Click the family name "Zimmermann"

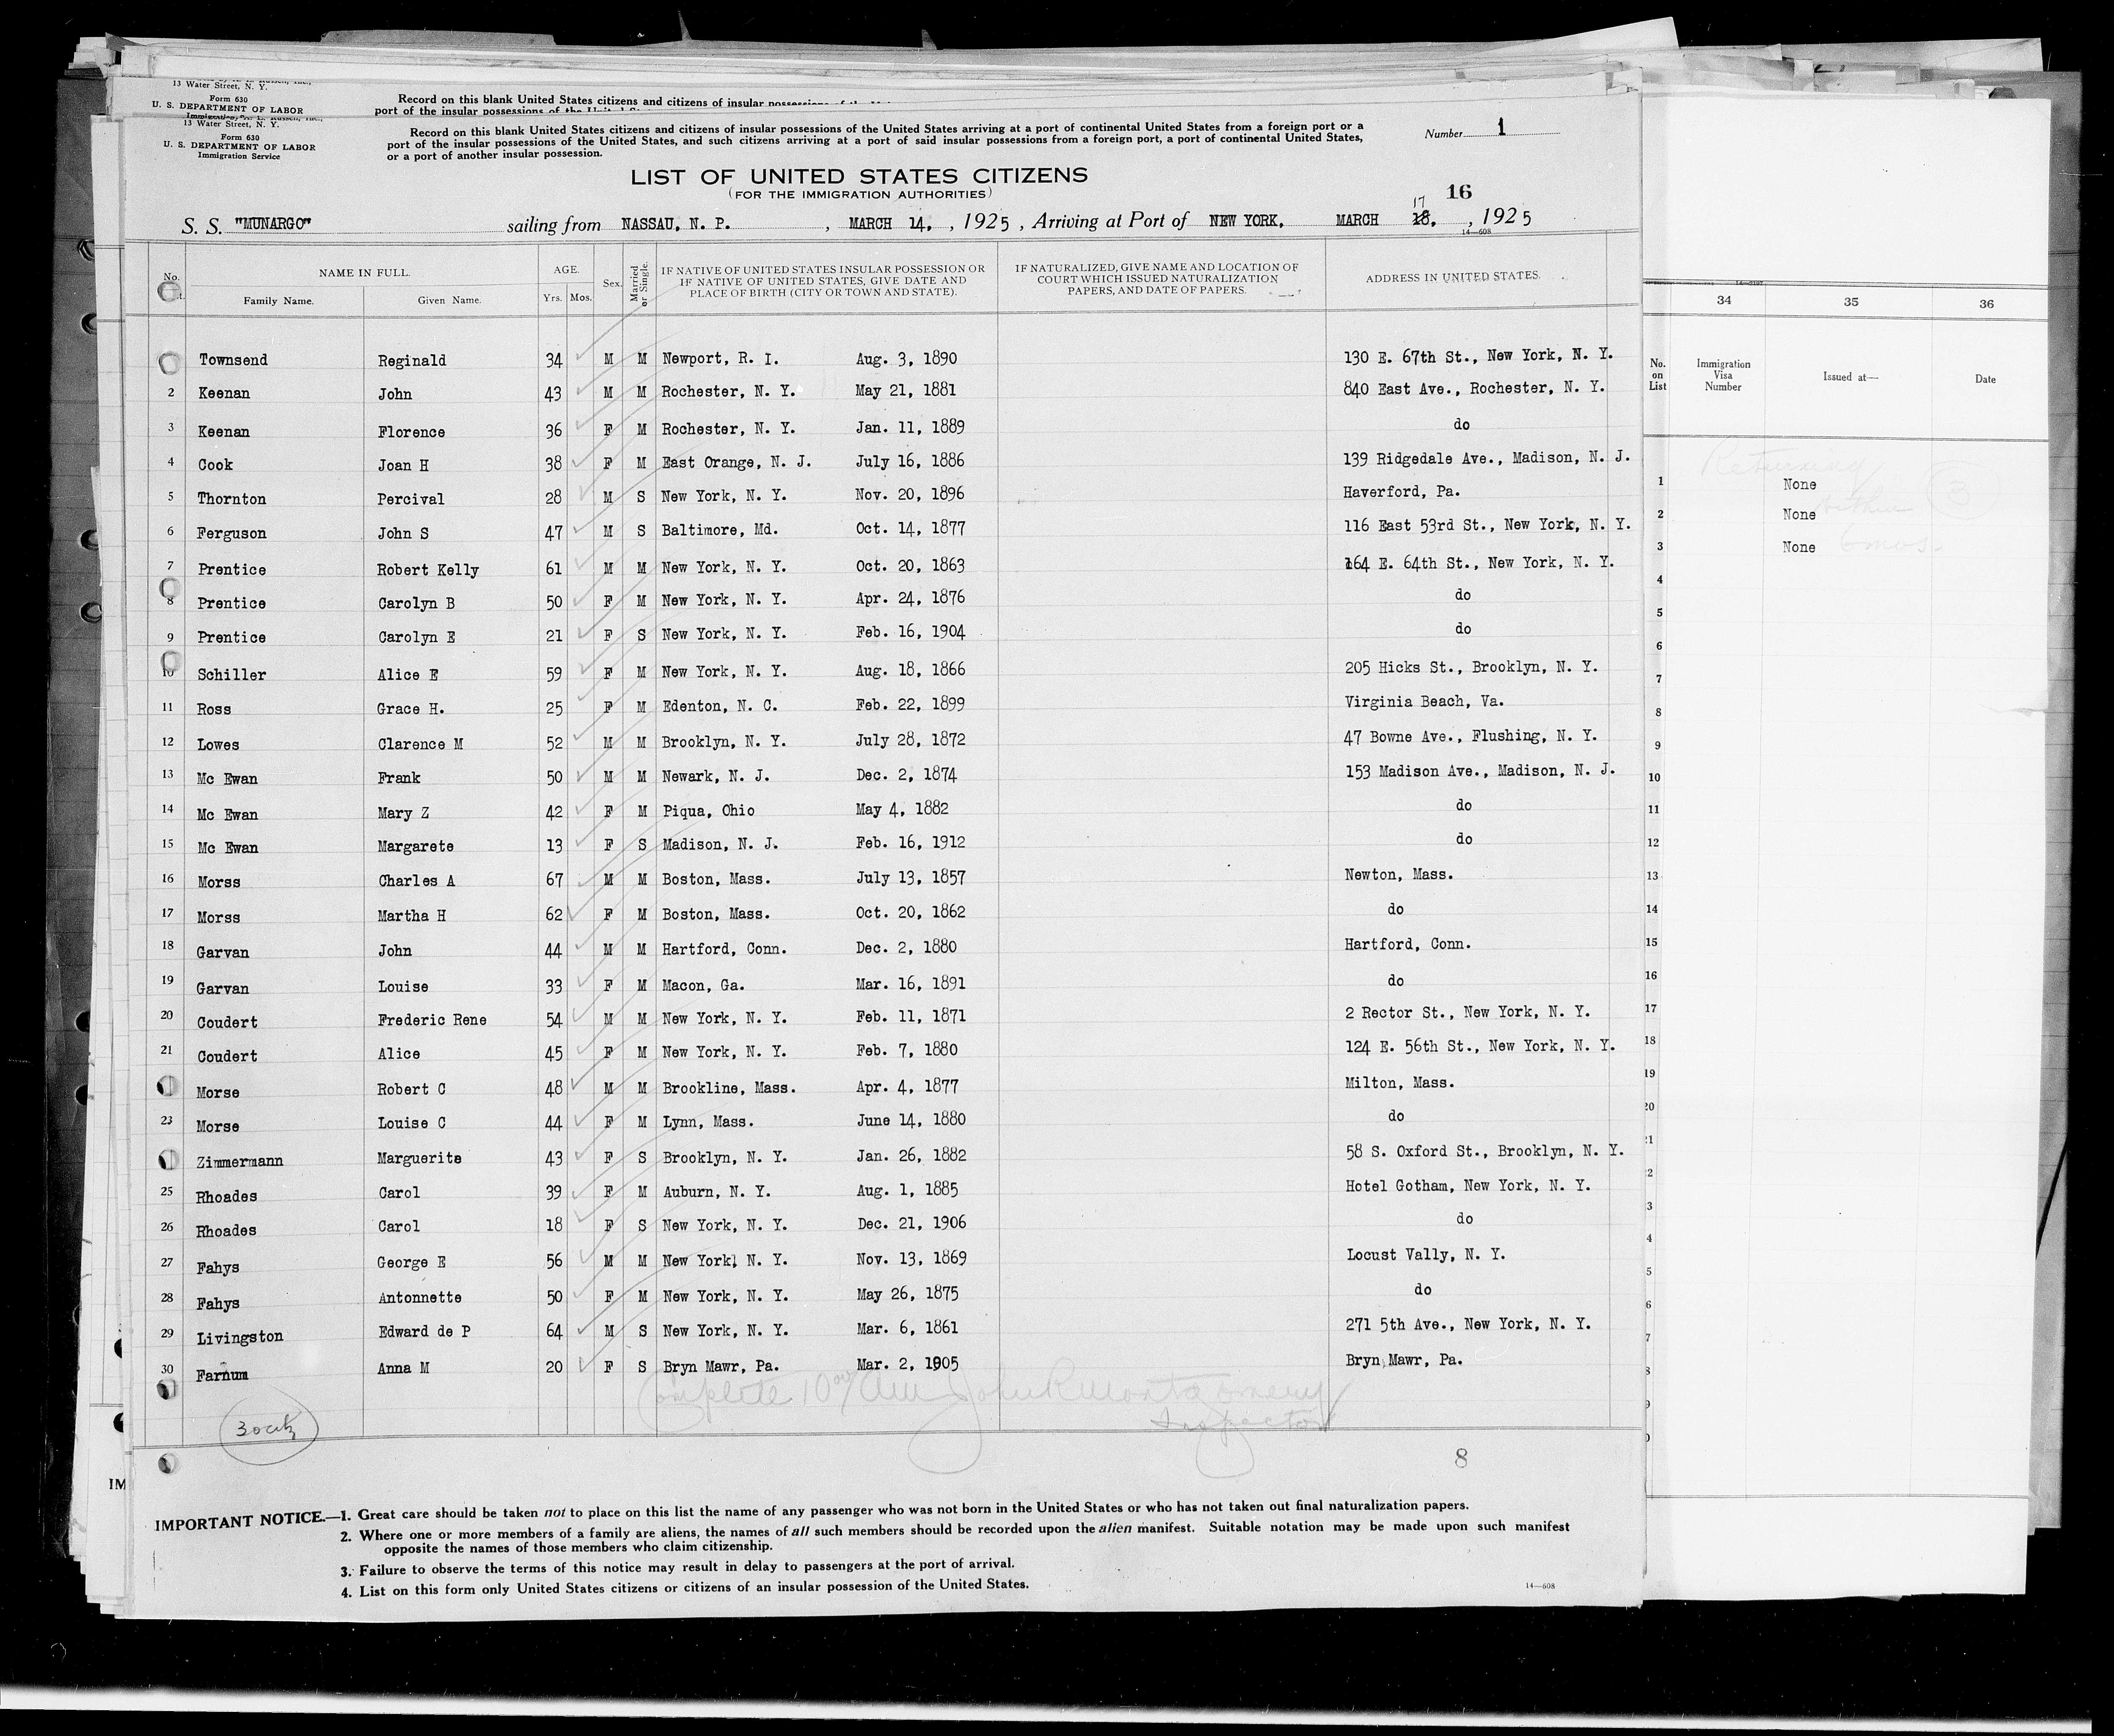(240, 1162)
